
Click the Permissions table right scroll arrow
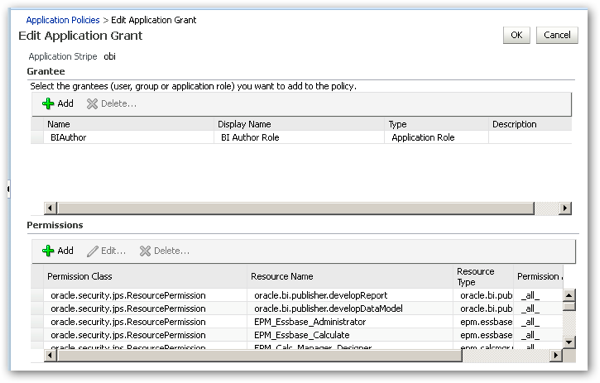click(556, 355)
